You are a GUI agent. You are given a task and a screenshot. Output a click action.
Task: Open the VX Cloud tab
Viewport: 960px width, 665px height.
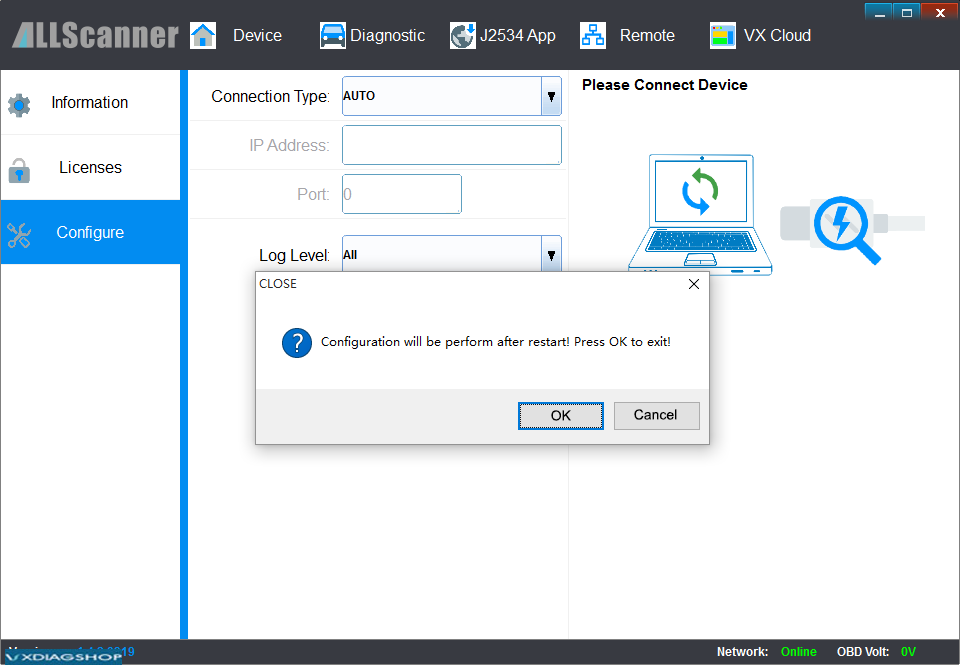click(x=778, y=36)
